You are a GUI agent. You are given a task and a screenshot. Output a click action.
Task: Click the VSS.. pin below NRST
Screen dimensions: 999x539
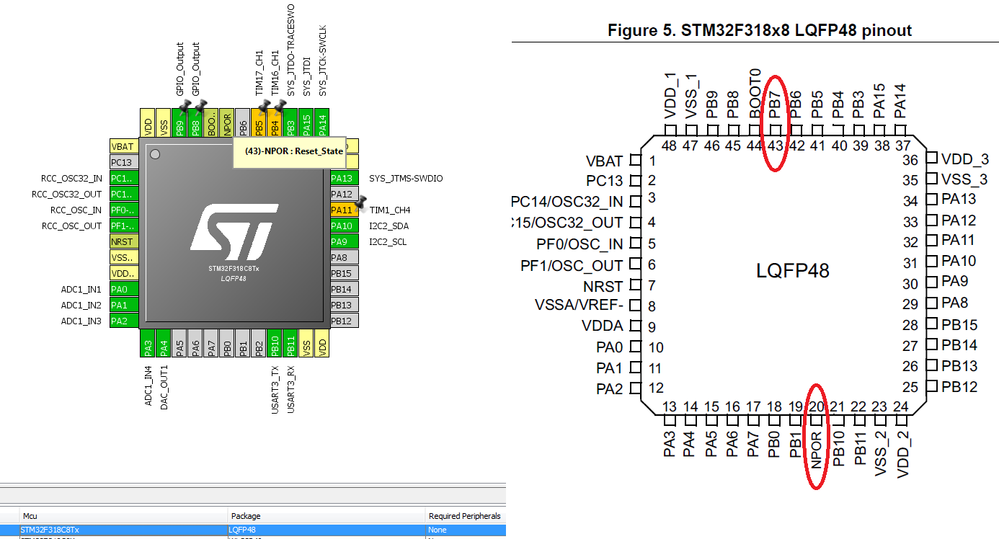[124, 257]
